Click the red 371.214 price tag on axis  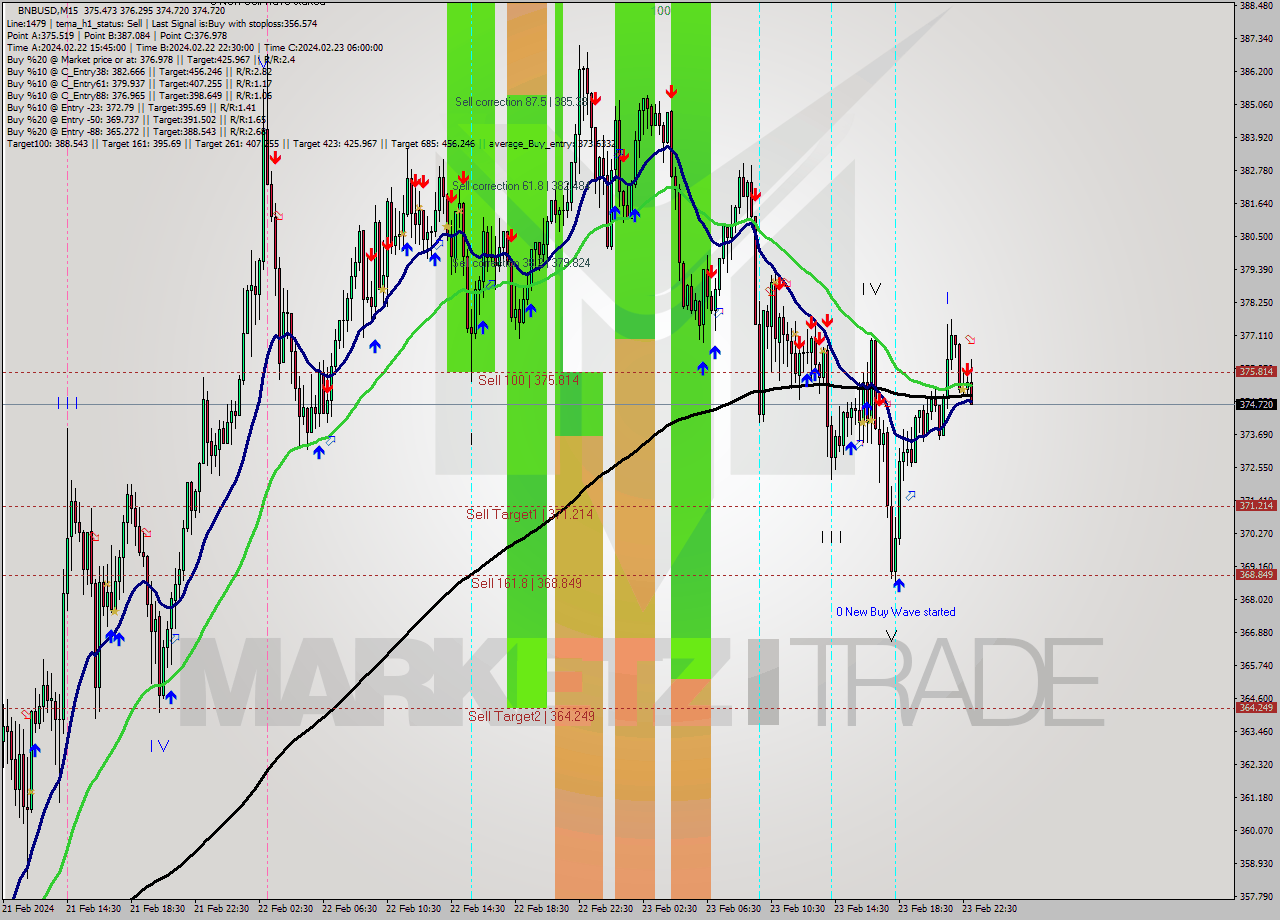(x=1256, y=506)
